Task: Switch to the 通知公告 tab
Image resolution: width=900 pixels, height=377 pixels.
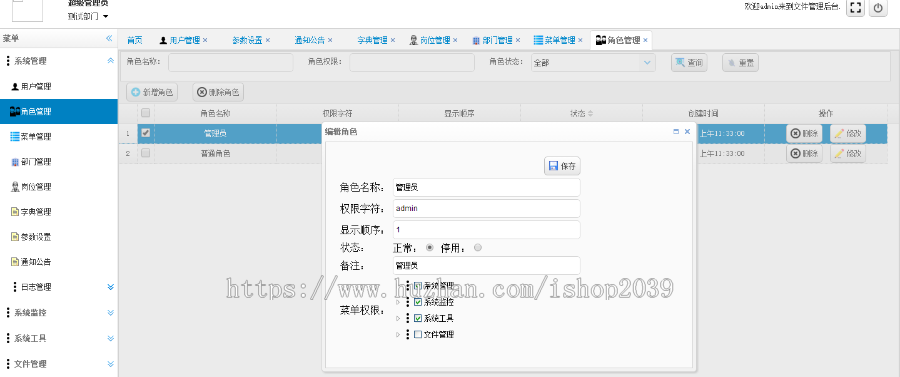Action: click(310, 40)
